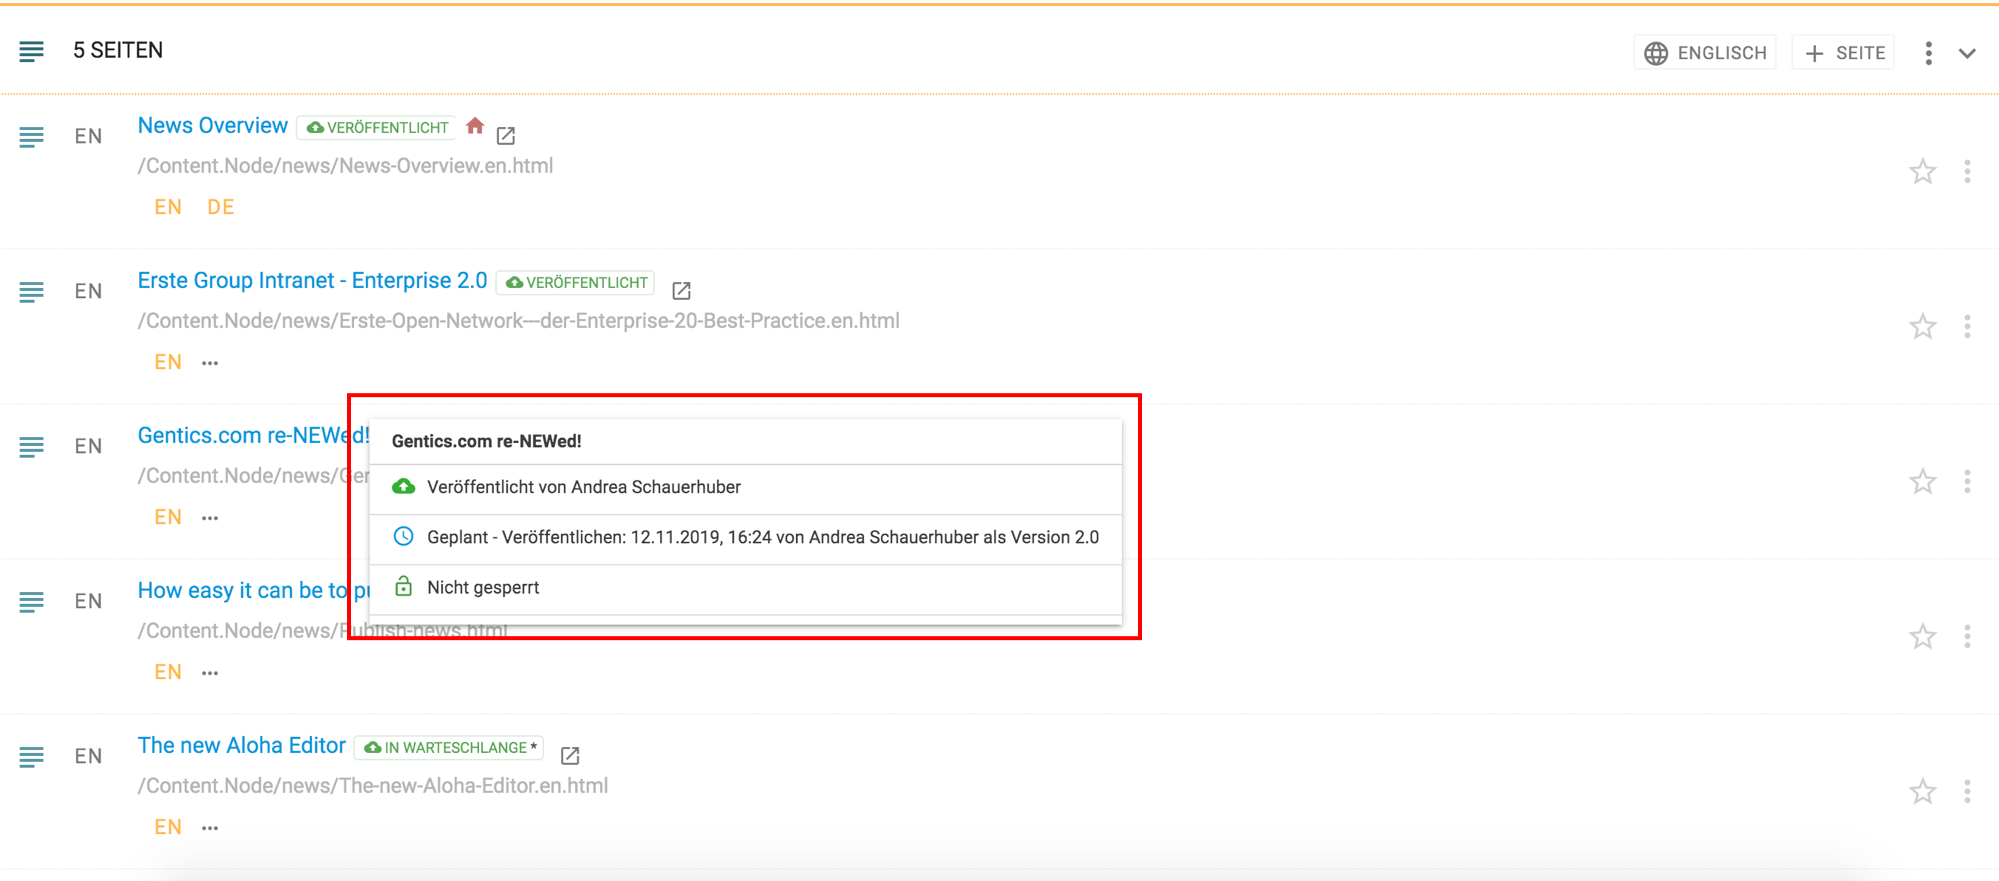Click path of The-new-Aloha-Editor.en.html
The height and width of the screenshot is (881, 1999).
(373, 786)
